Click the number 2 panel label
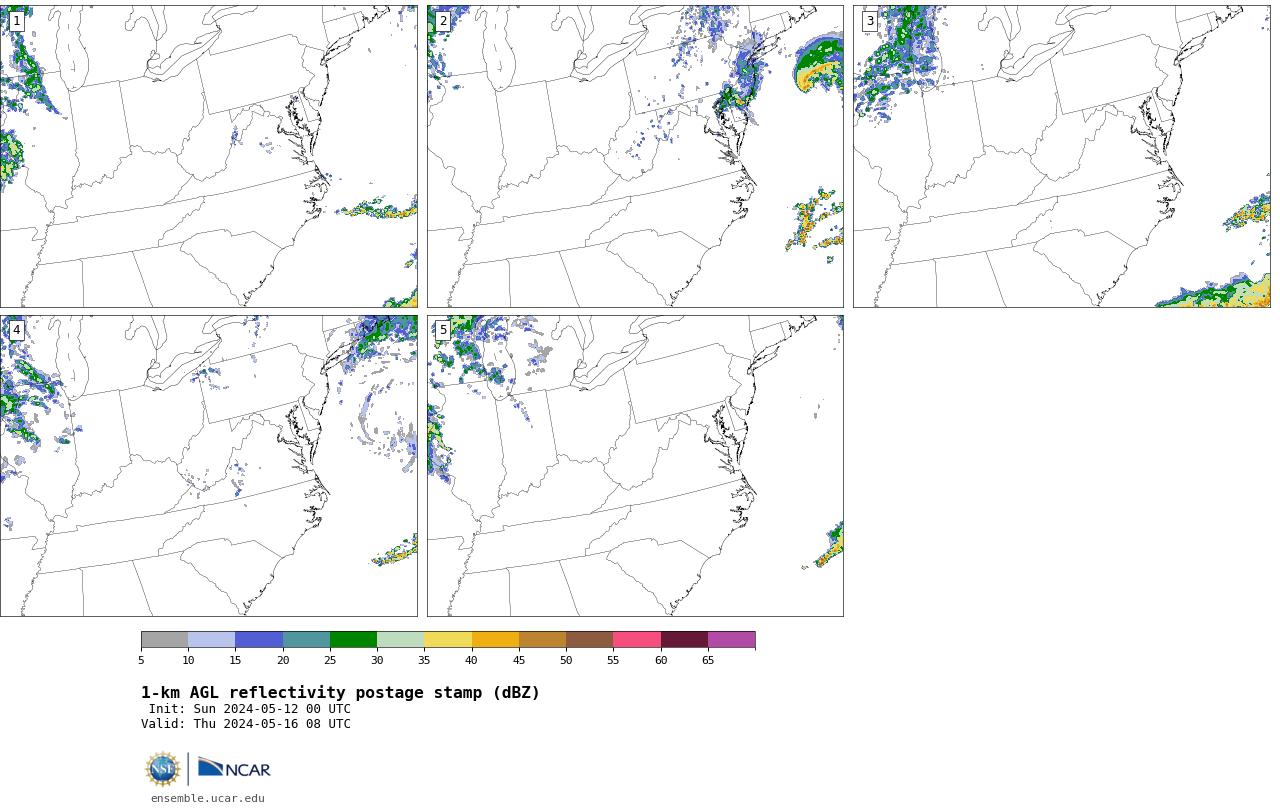 point(443,21)
